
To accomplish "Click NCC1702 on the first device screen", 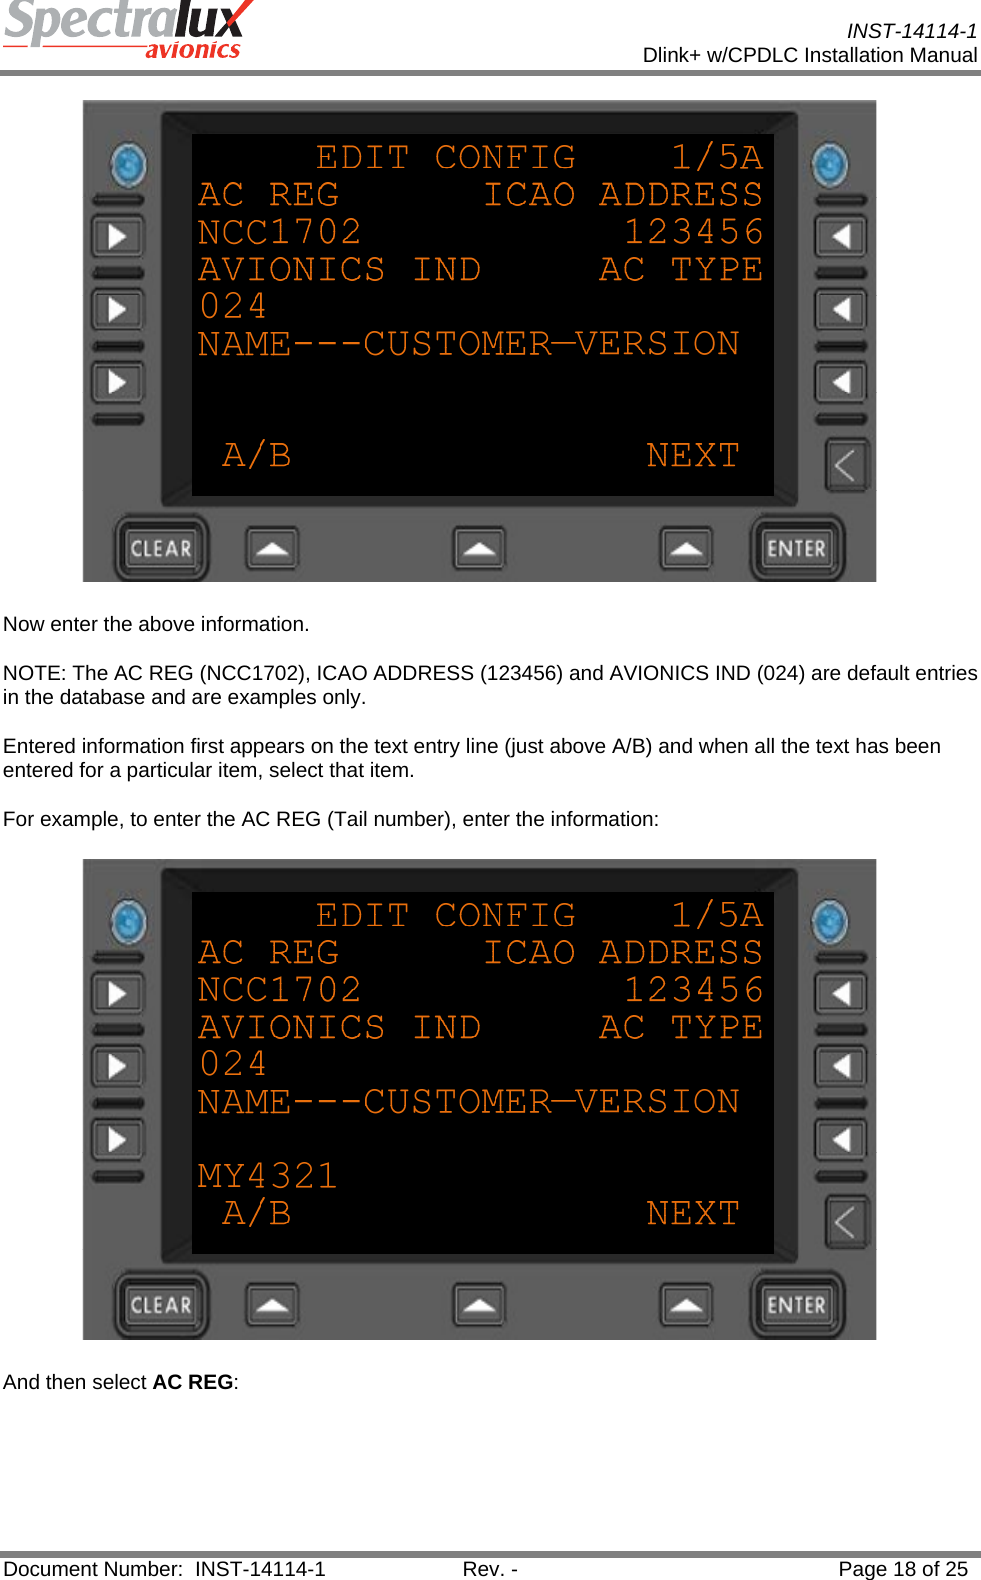I will [x=280, y=232].
